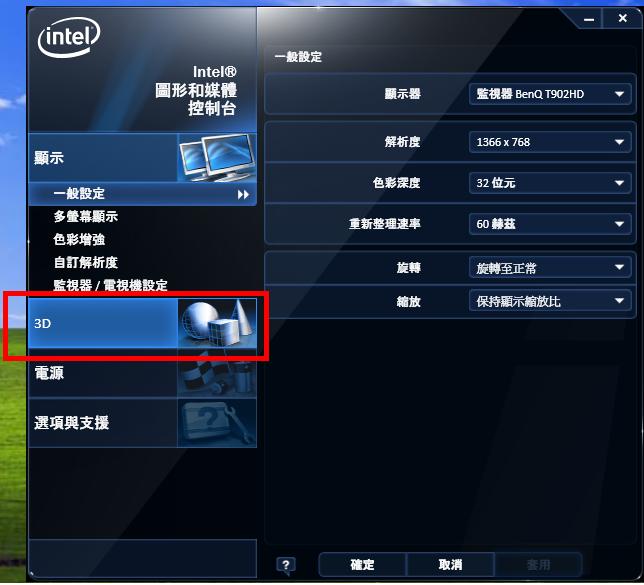Click the Intel logo icon
This screenshot has height=585, width=644.
click(x=69, y=37)
